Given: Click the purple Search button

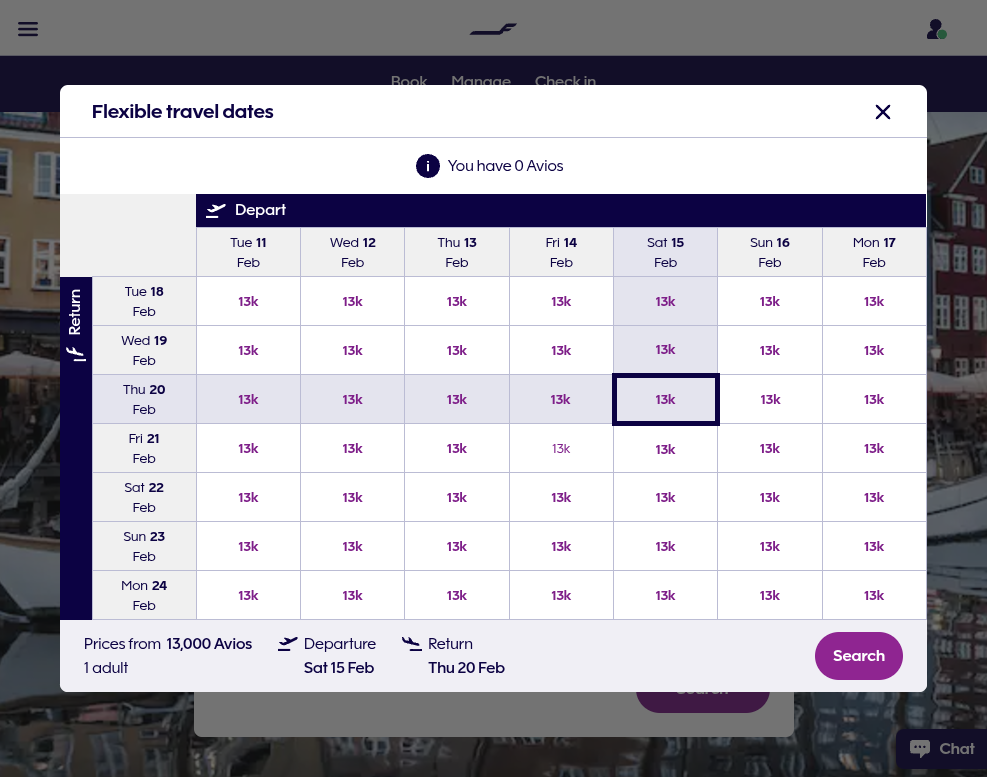Looking at the screenshot, I should pos(859,656).
